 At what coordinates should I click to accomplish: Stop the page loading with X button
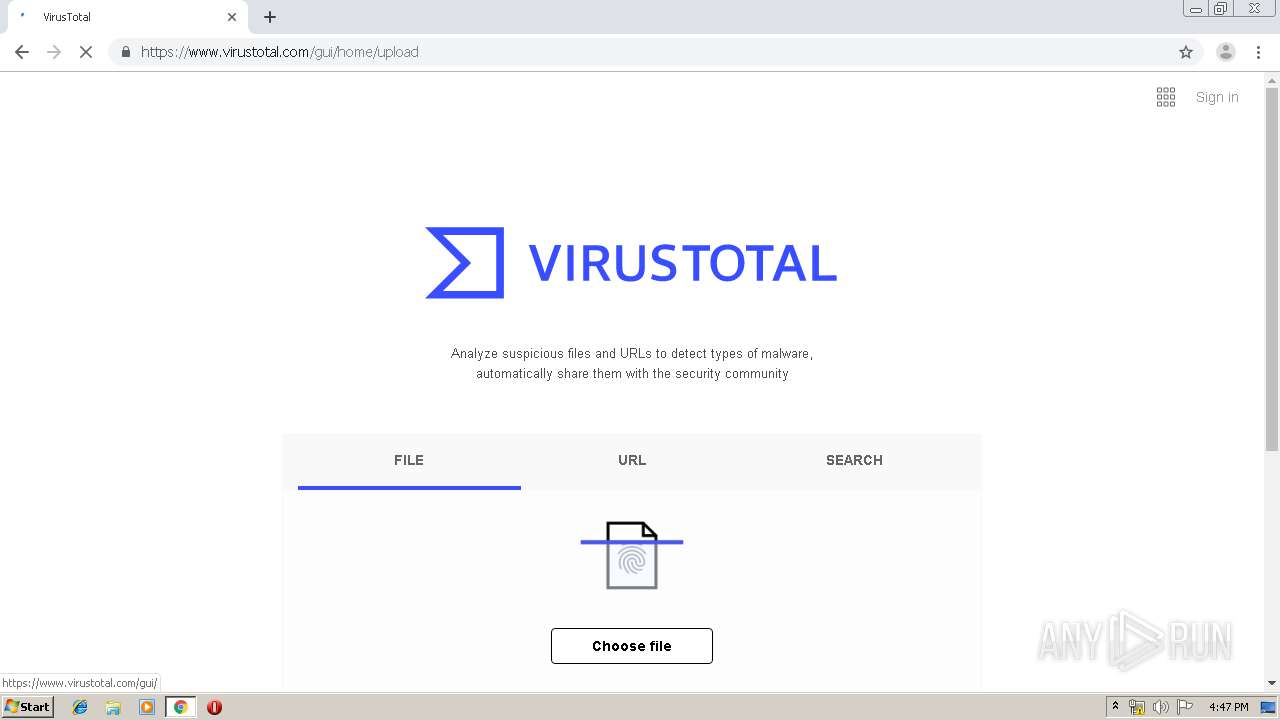(86, 52)
